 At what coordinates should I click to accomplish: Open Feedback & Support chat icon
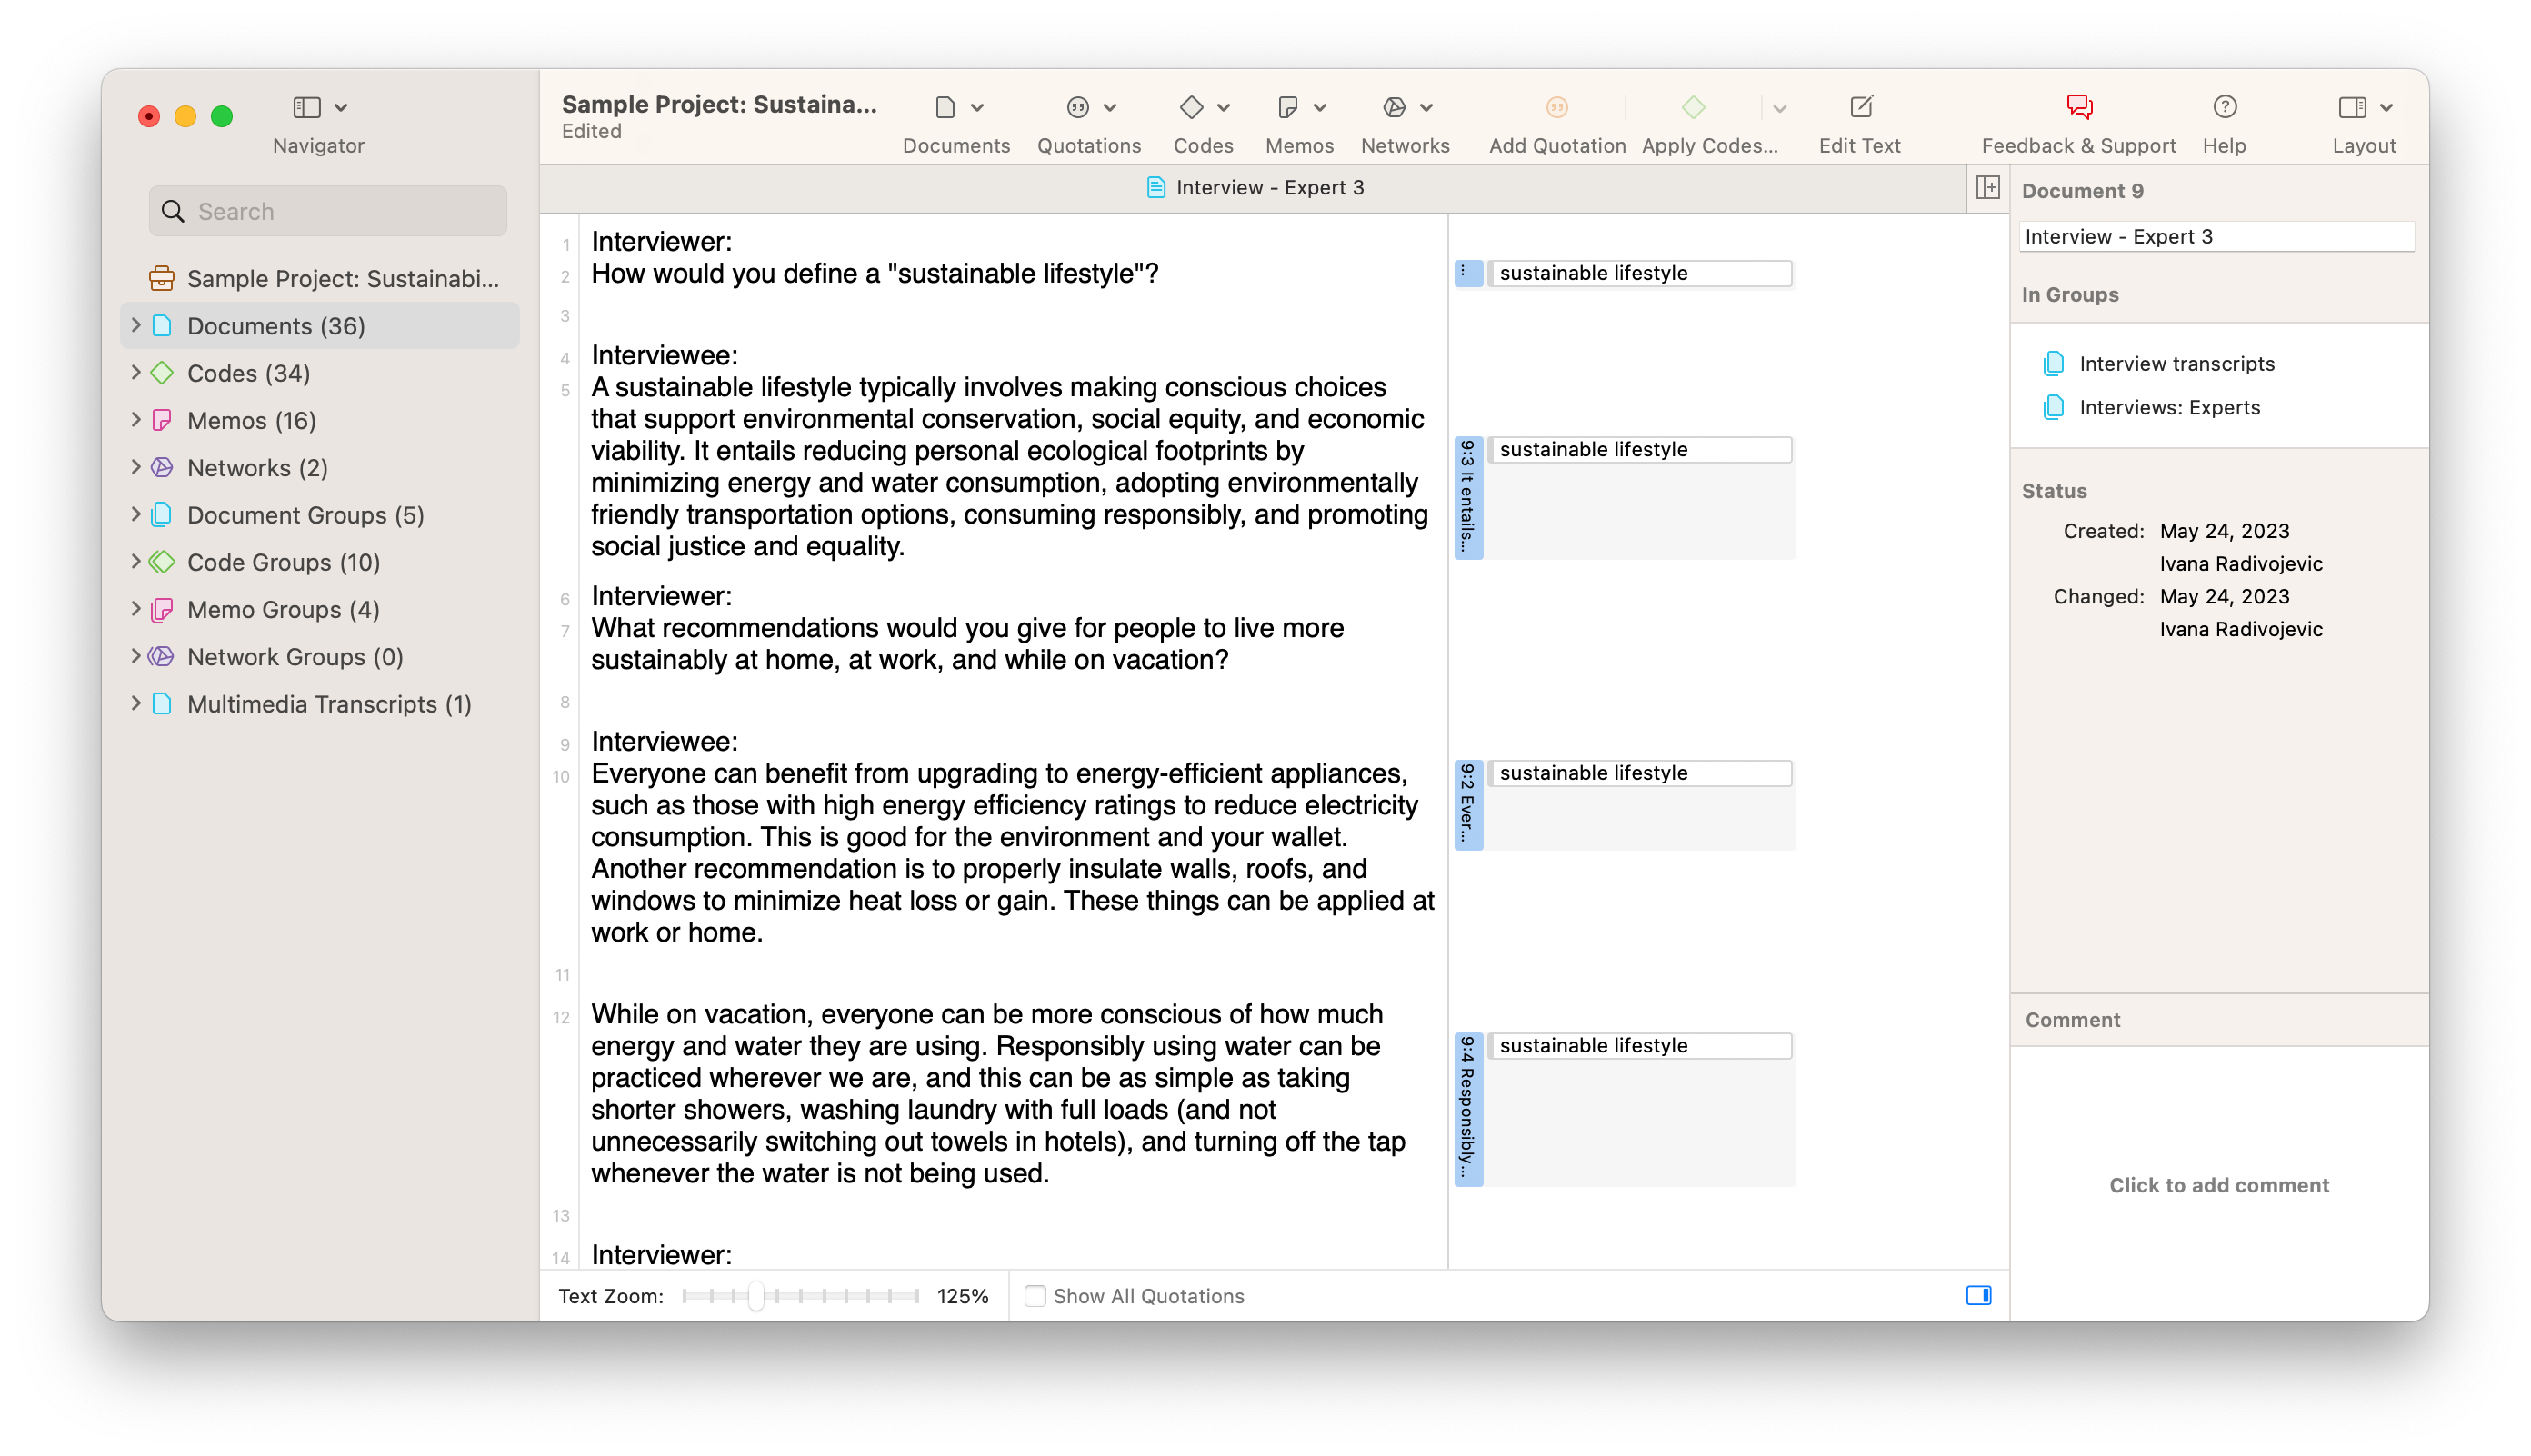click(2079, 107)
